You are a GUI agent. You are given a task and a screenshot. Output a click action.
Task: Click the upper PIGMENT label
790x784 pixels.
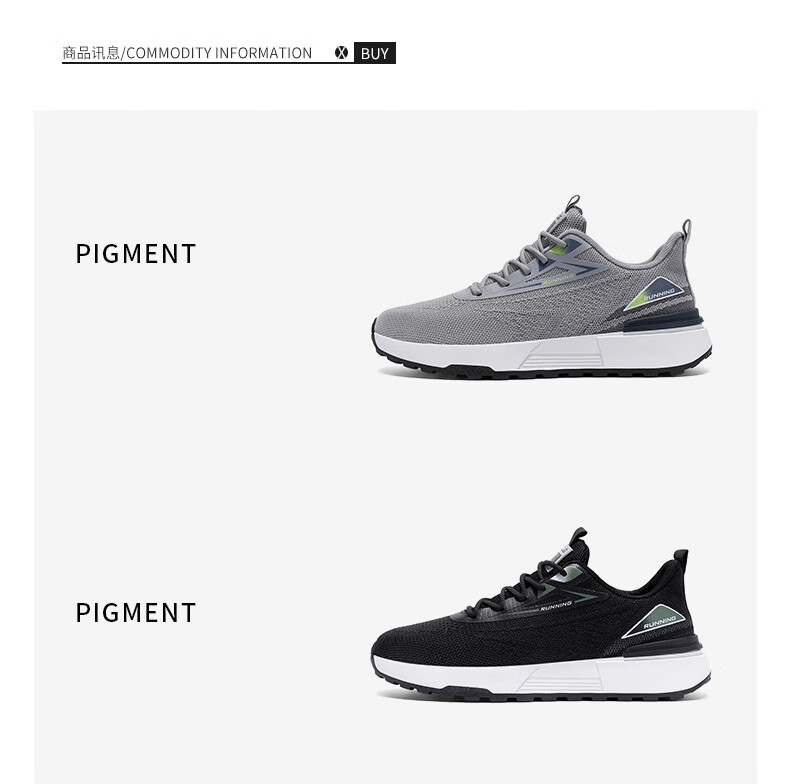tap(136, 253)
